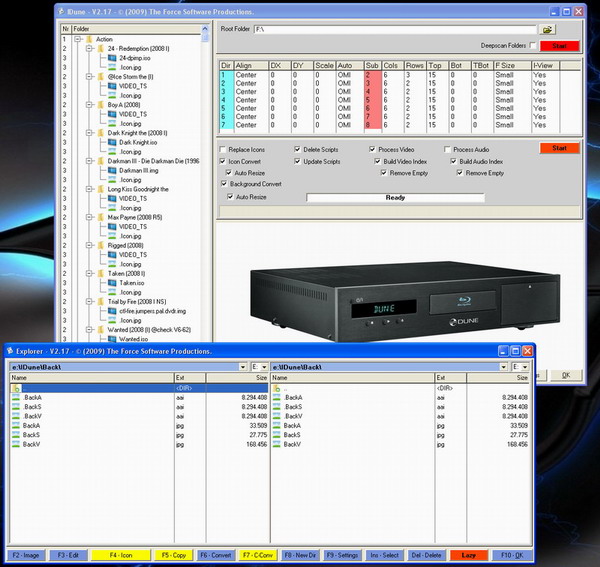The width and height of the screenshot is (600, 567).
Task: Click F5 - Copy button
Action: [173, 555]
